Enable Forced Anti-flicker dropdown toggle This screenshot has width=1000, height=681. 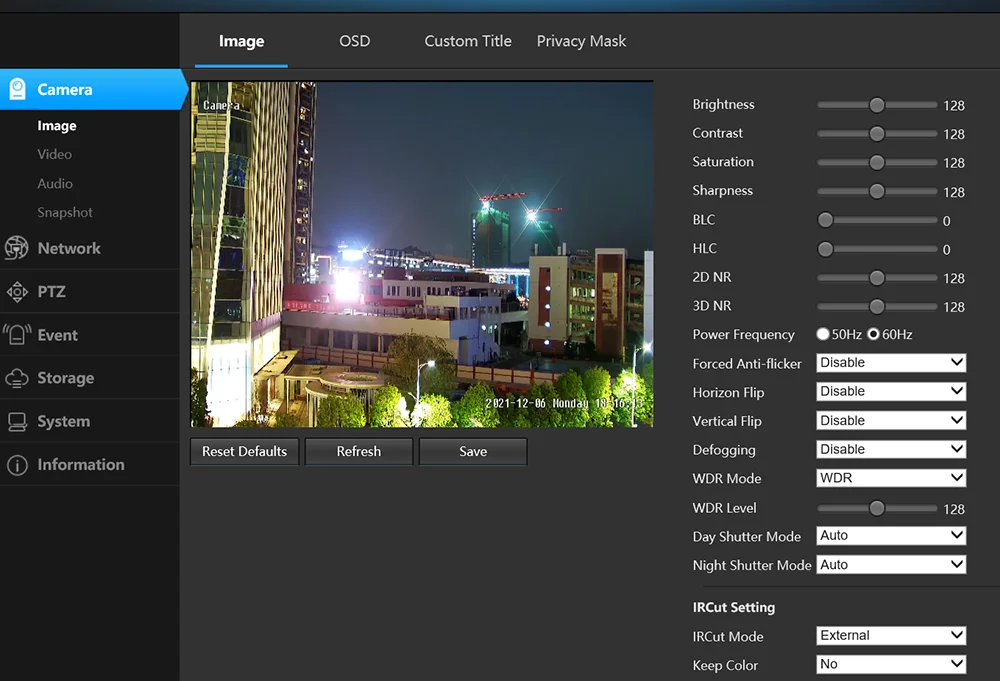(x=889, y=362)
